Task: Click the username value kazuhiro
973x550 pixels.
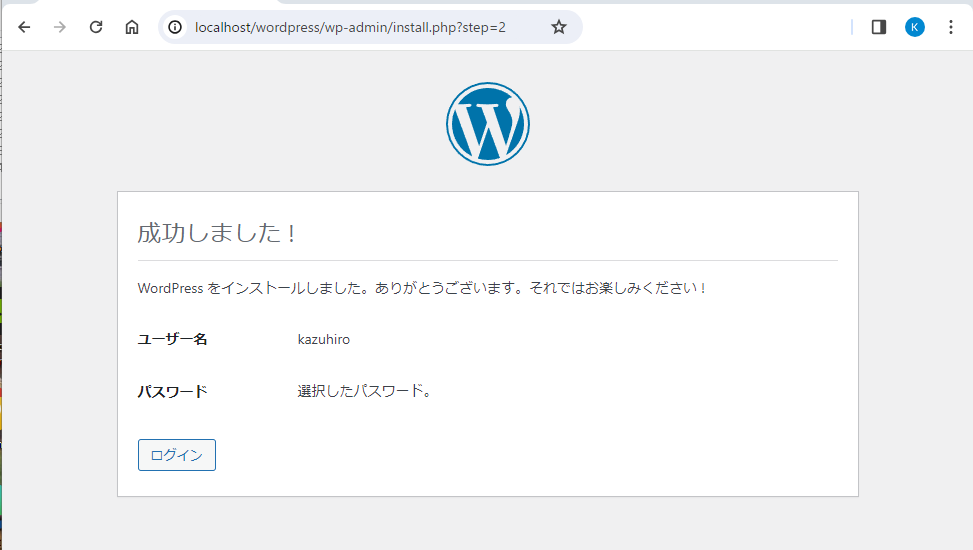Action: point(324,340)
